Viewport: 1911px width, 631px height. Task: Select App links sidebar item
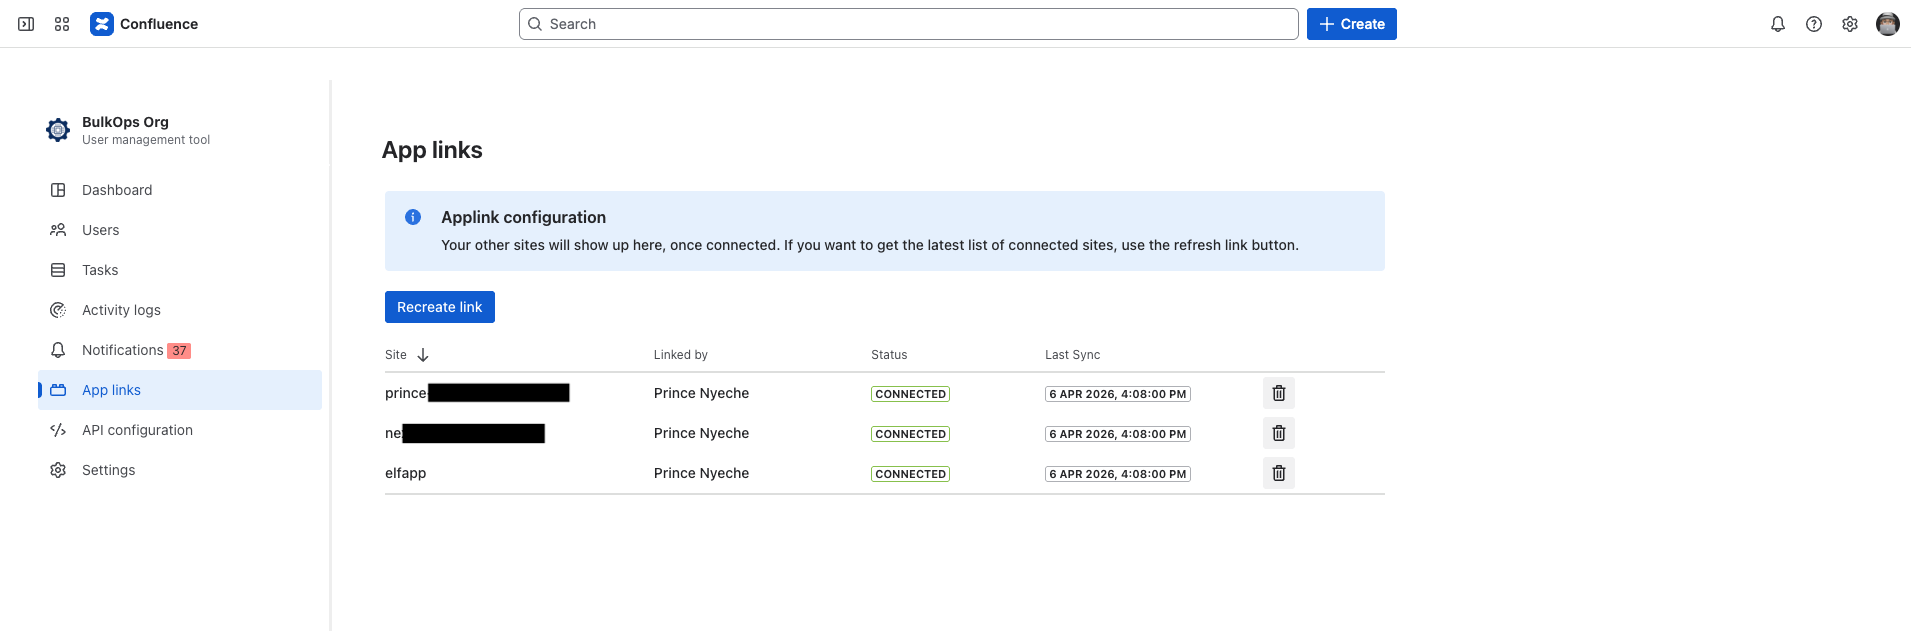click(x=180, y=390)
